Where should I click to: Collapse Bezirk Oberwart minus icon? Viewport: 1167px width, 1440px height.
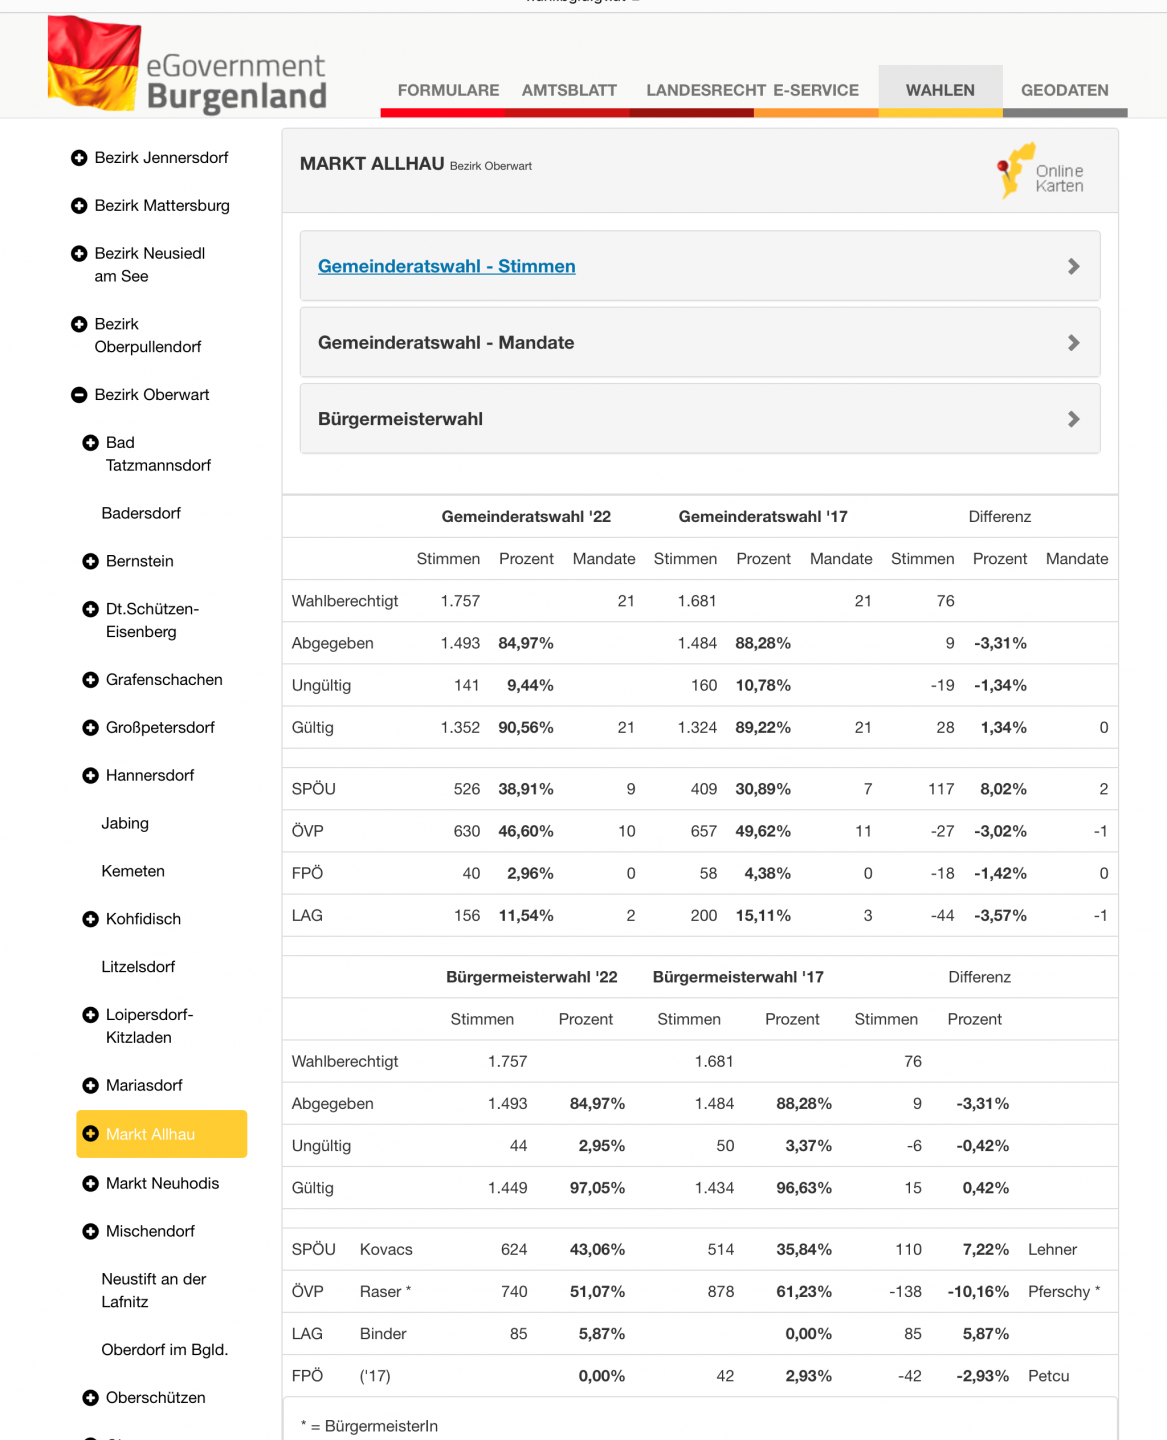79,395
